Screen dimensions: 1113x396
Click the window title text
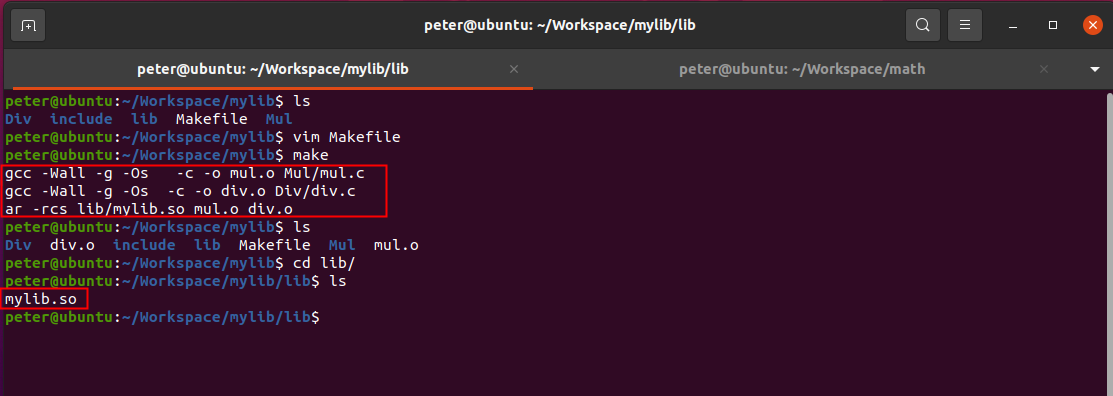[559, 26]
